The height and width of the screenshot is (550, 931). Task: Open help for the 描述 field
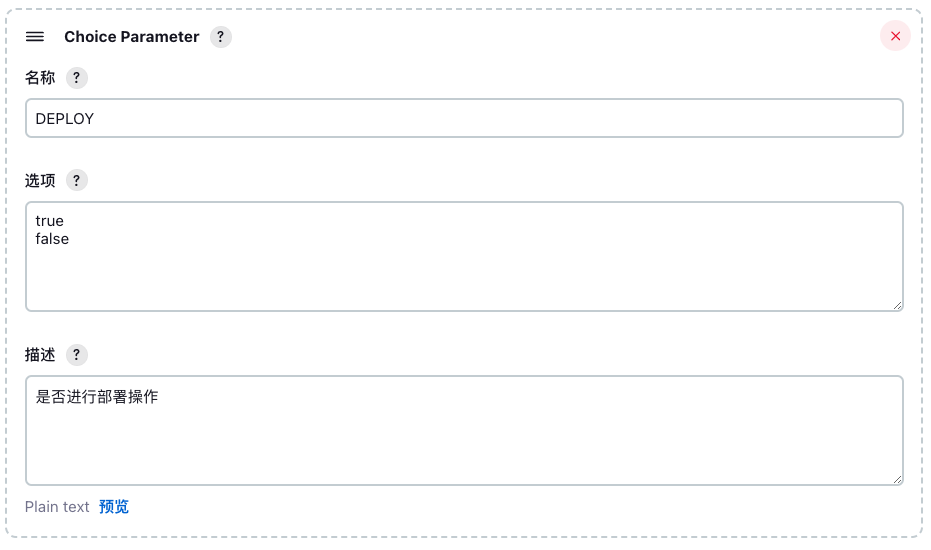pos(77,355)
